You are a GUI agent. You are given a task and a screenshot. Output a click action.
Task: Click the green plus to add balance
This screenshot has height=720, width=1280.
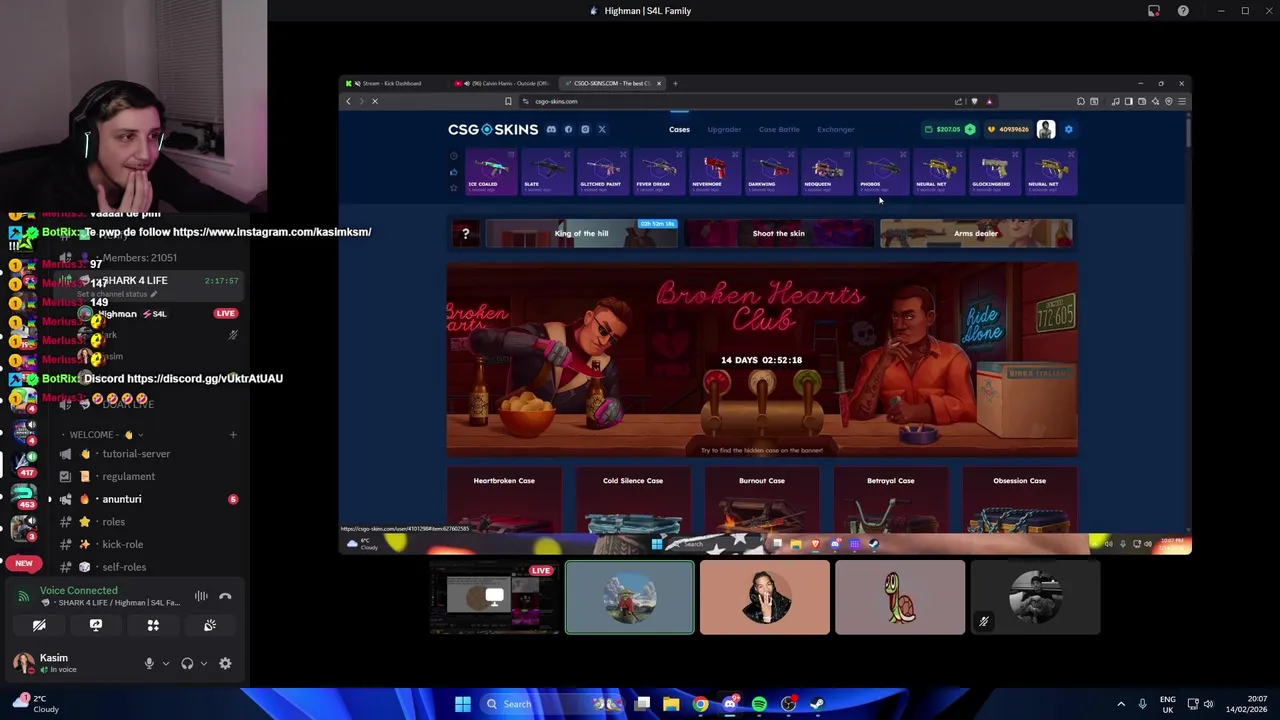coord(970,129)
